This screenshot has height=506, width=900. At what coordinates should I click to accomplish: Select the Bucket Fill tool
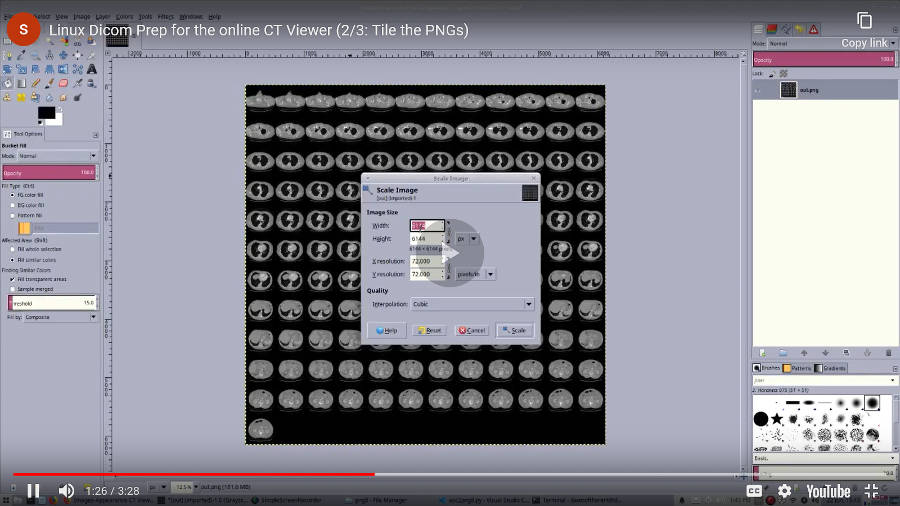coord(7,83)
